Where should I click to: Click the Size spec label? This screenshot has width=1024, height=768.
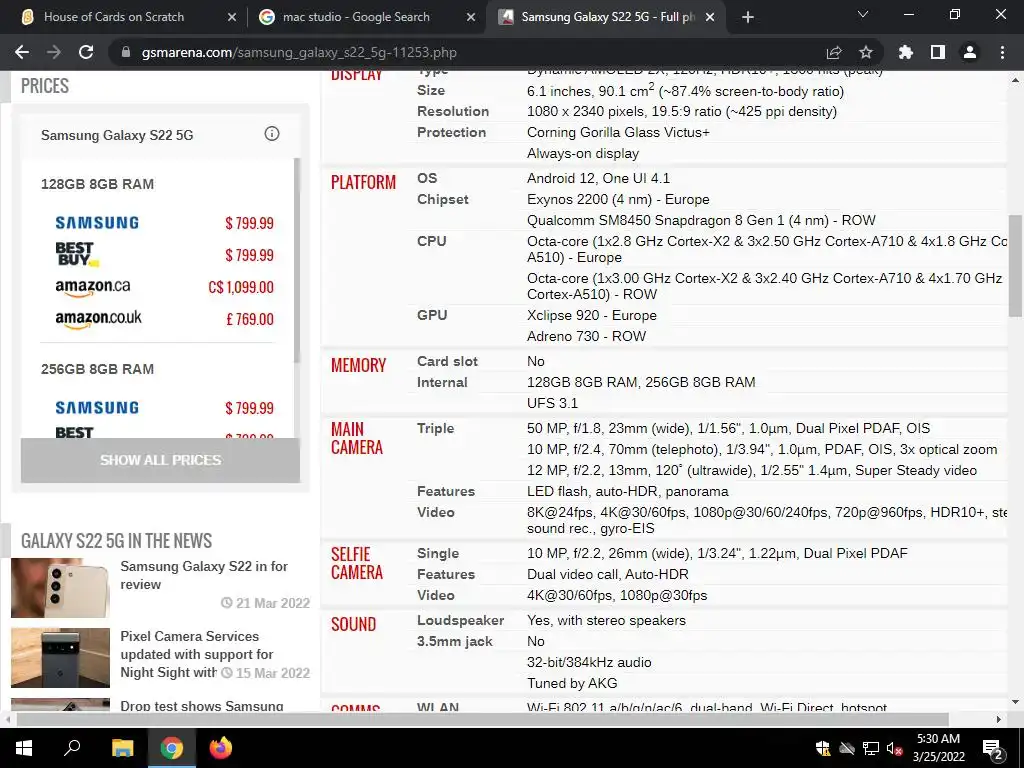[431, 90]
